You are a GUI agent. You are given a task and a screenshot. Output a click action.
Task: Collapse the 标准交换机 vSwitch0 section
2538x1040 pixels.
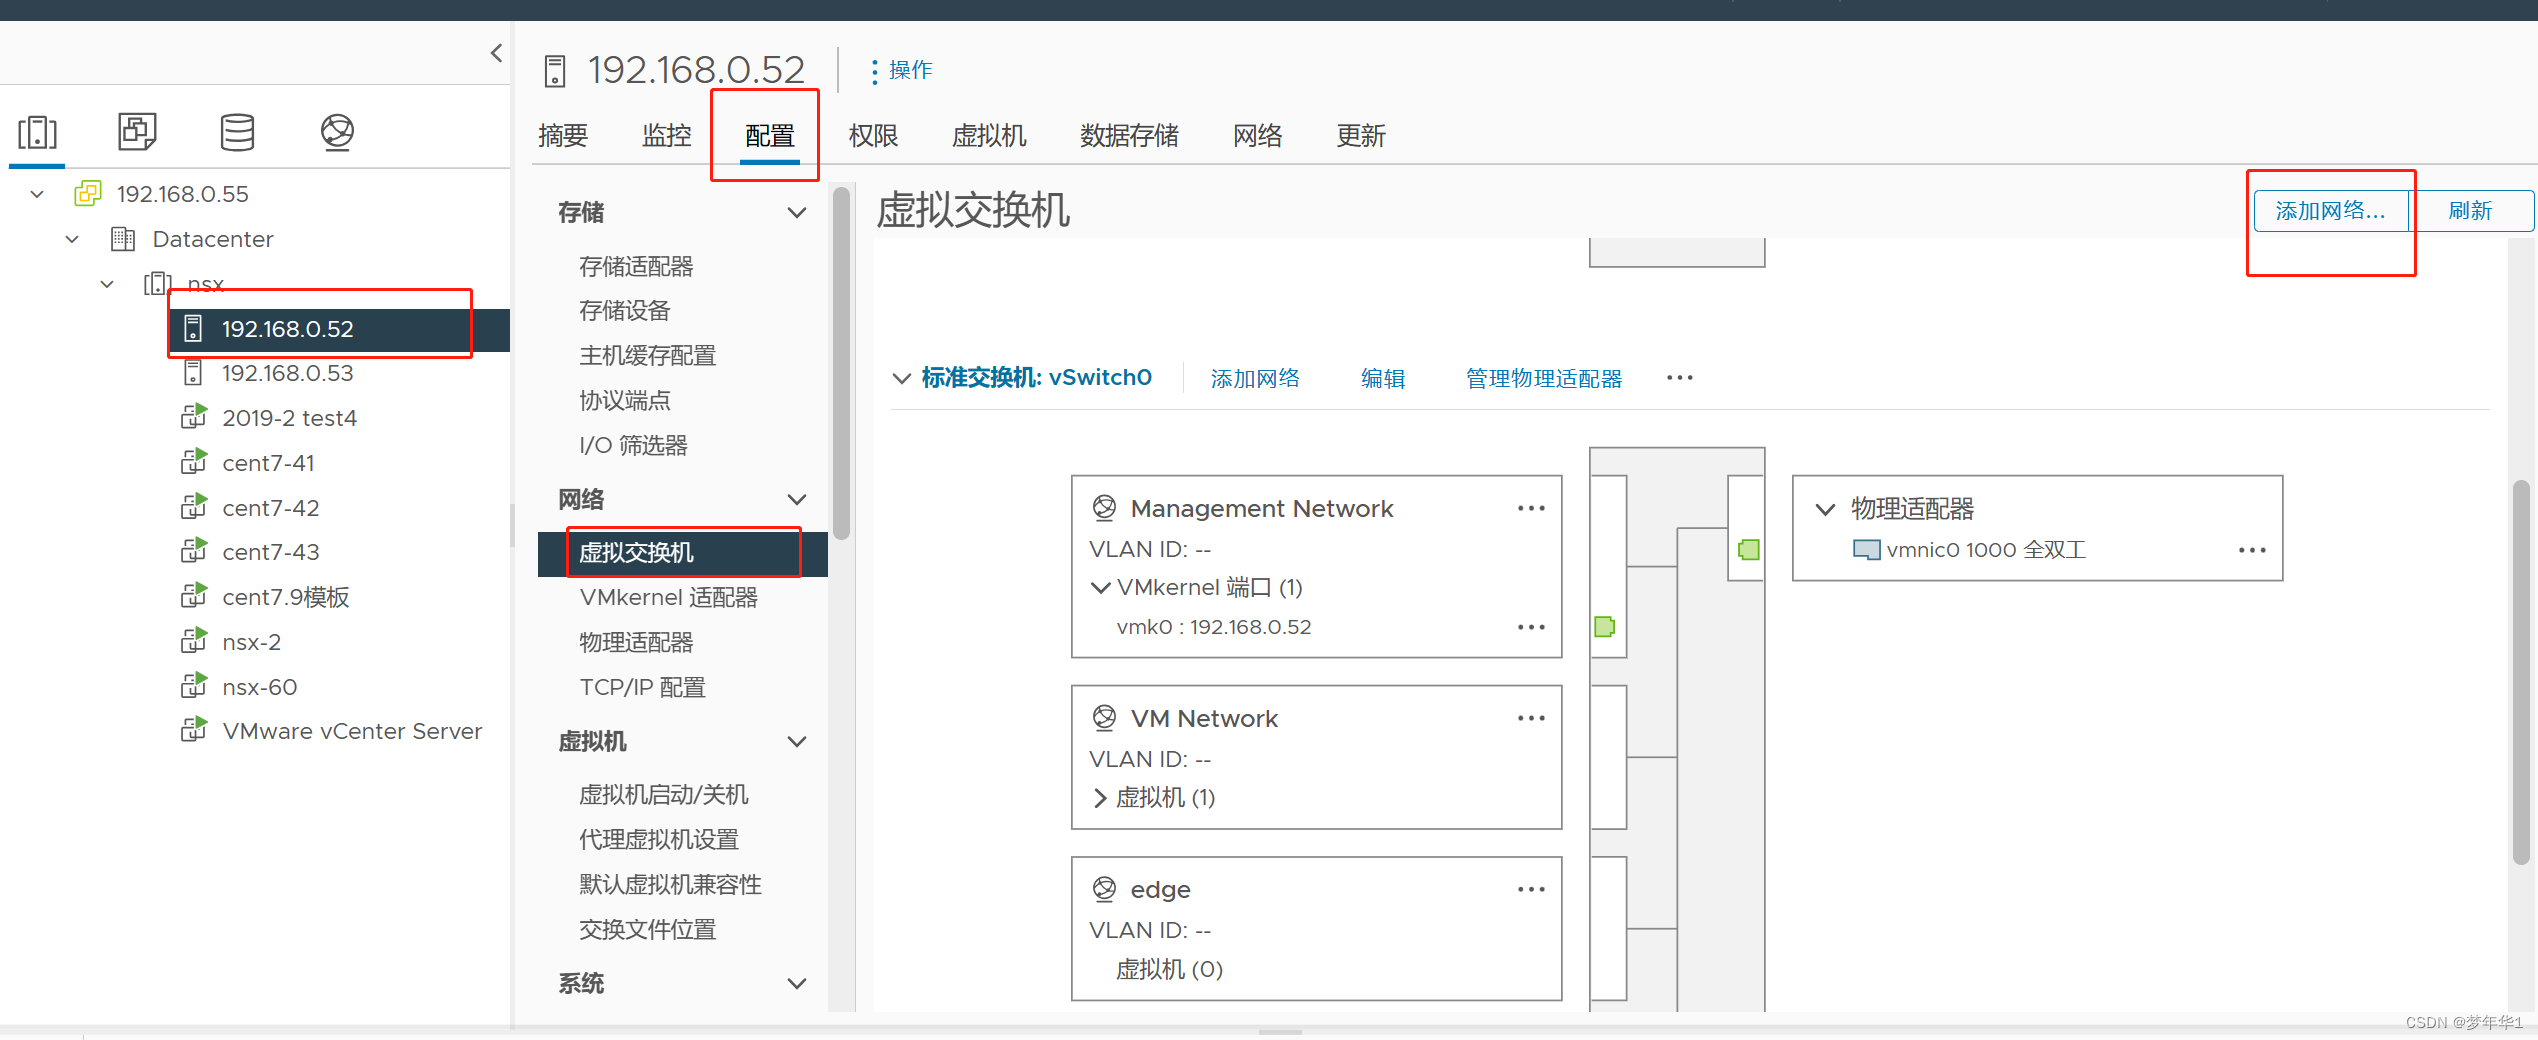pyautogui.click(x=901, y=378)
